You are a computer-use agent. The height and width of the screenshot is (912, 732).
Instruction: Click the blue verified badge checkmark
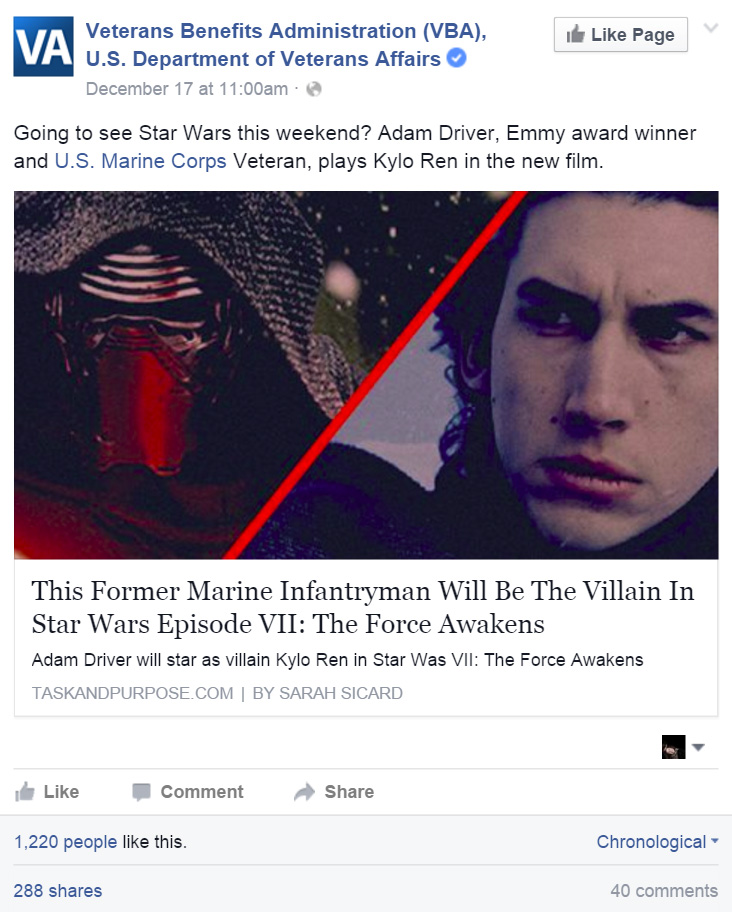456,59
